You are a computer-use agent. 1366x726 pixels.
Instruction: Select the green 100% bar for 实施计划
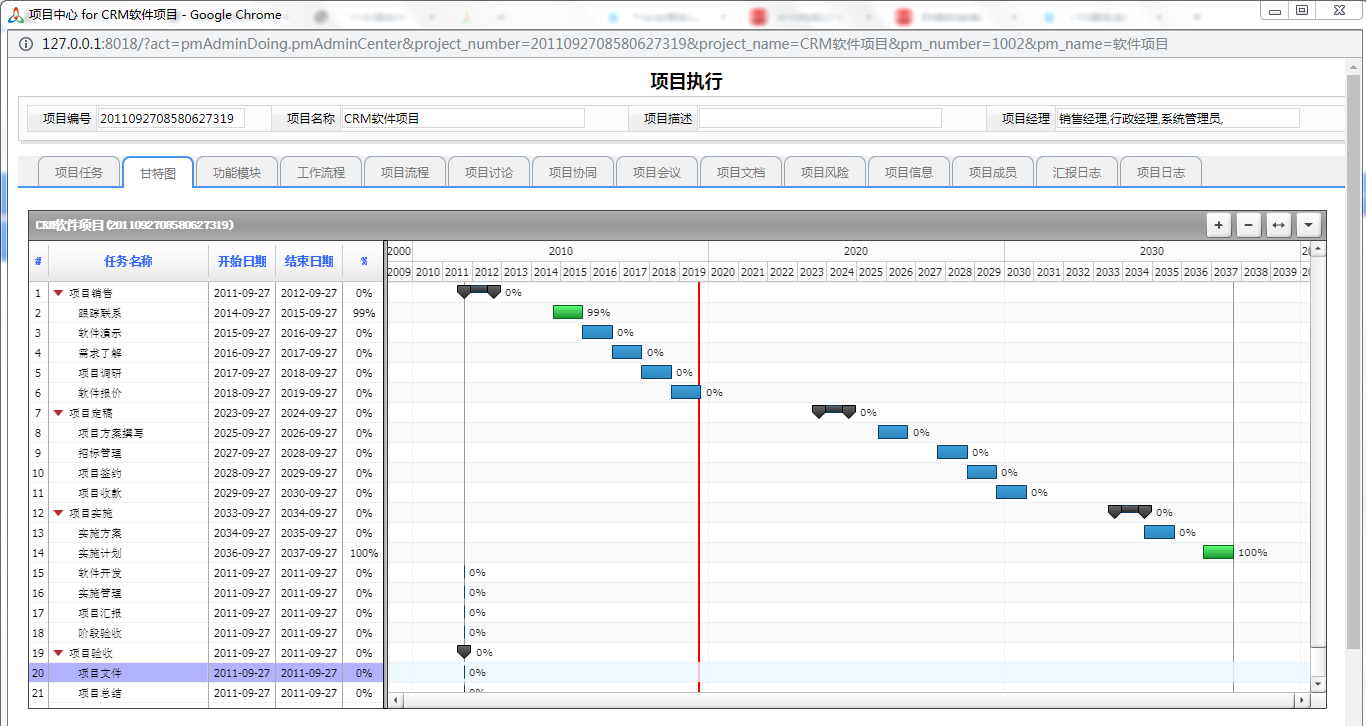1218,552
